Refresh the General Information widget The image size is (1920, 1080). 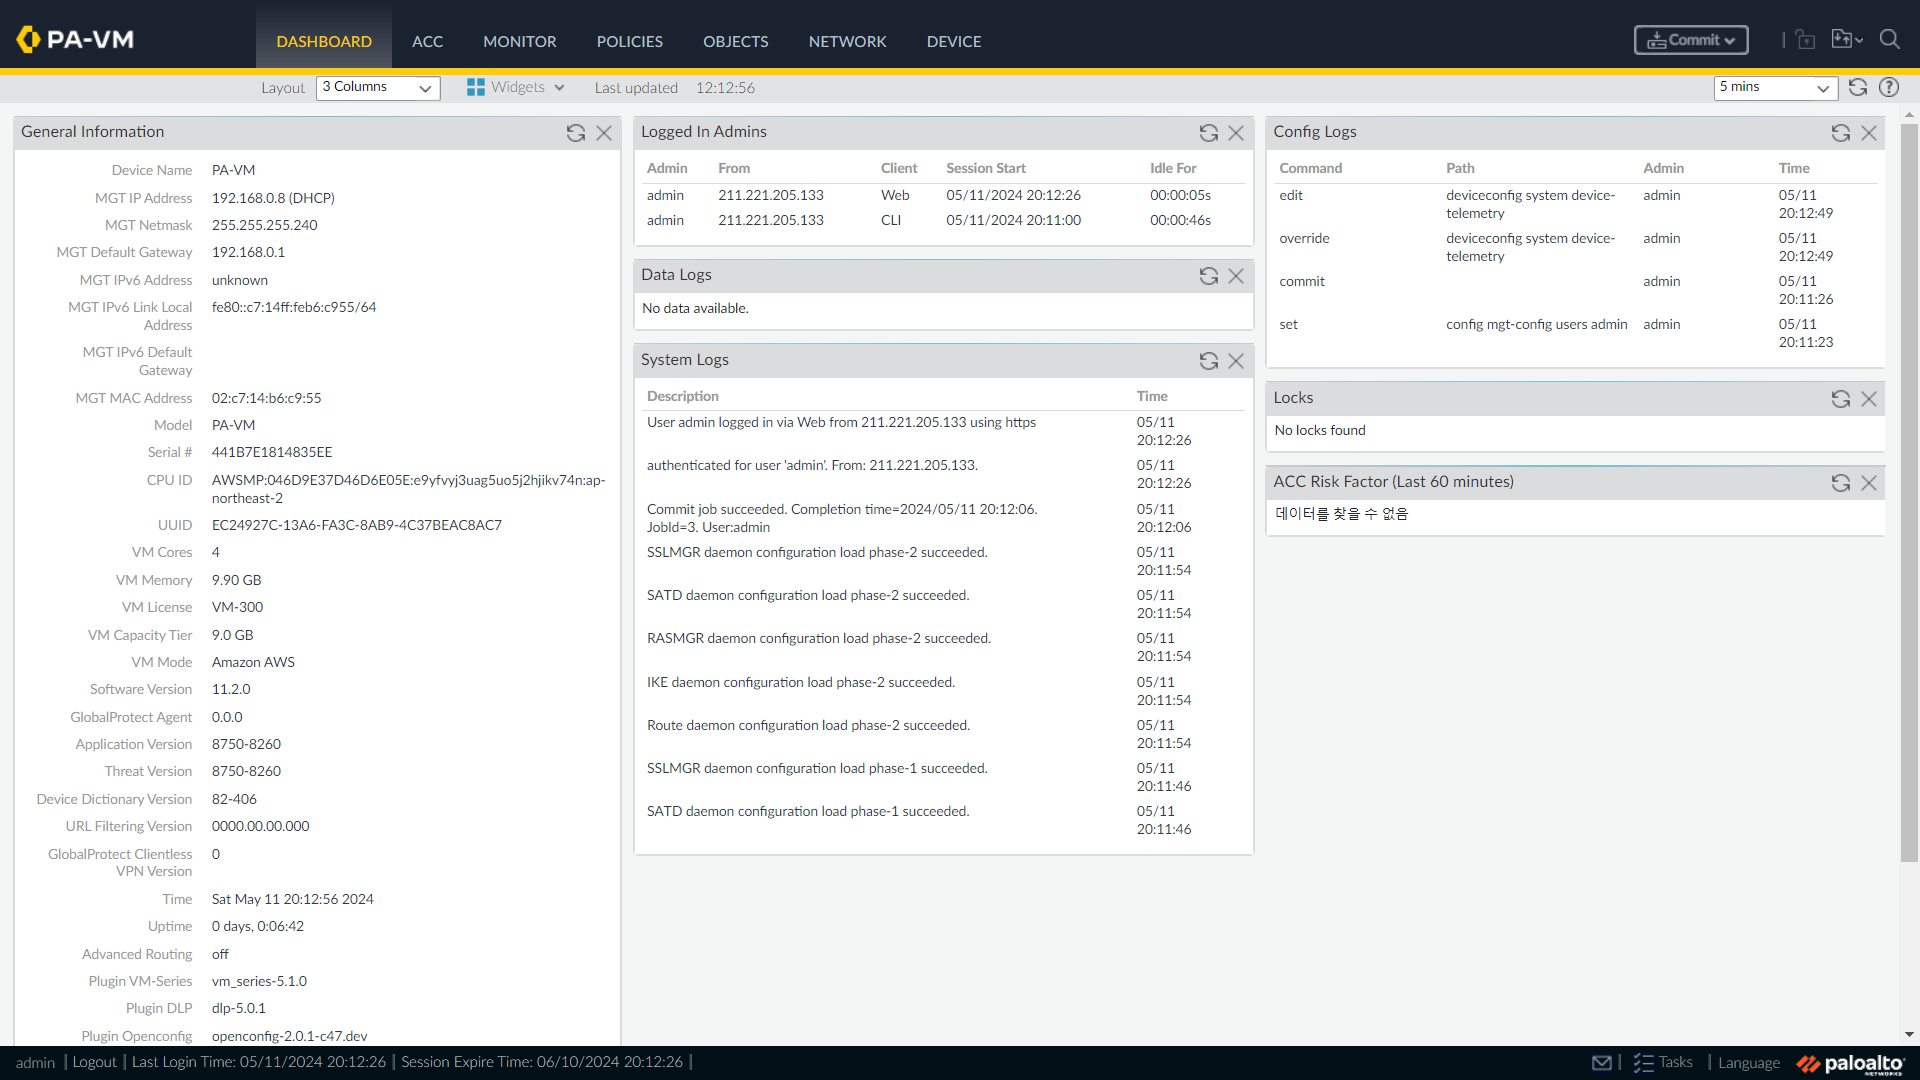pos(576,133)
